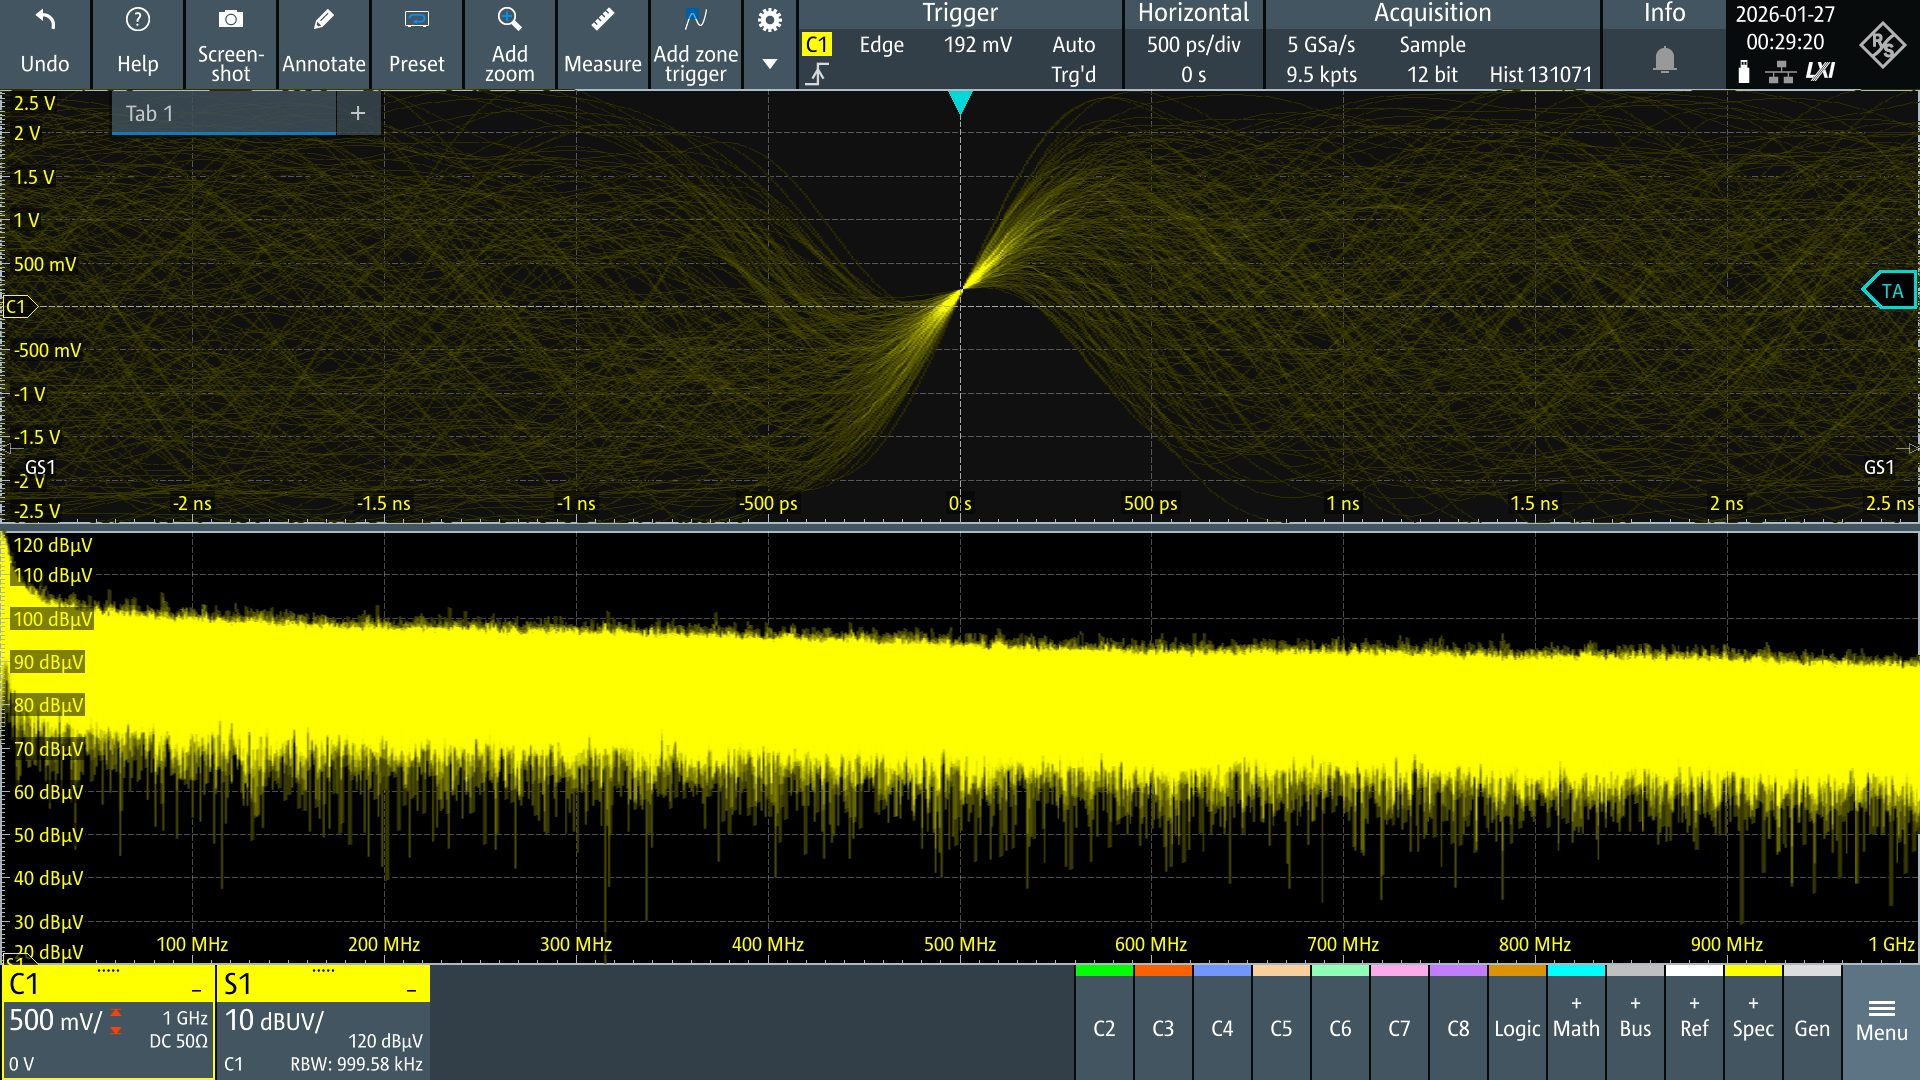Open the main Menu button
This screenshot has width=1920, height=1080.
(x=1881, y=1022)
